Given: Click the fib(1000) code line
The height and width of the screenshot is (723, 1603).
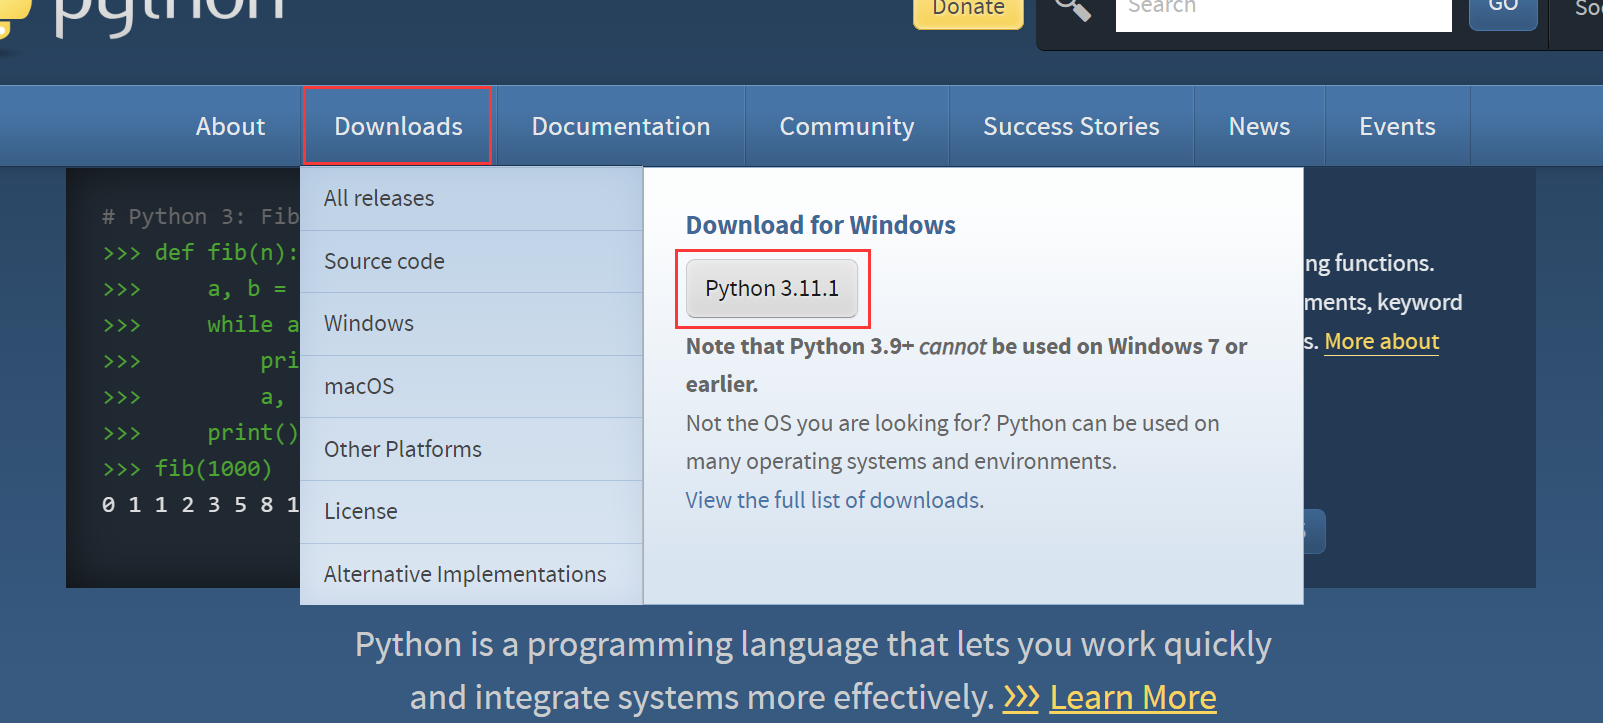Looking at the screenshot, I should click(x=187, y=468).
